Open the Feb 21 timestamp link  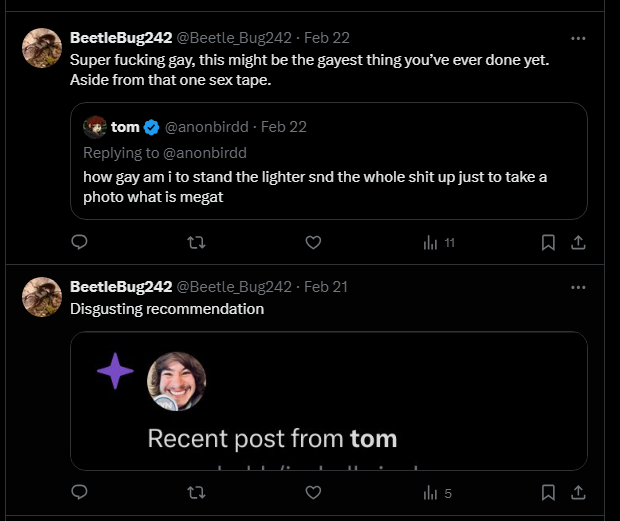click(325, 287)
